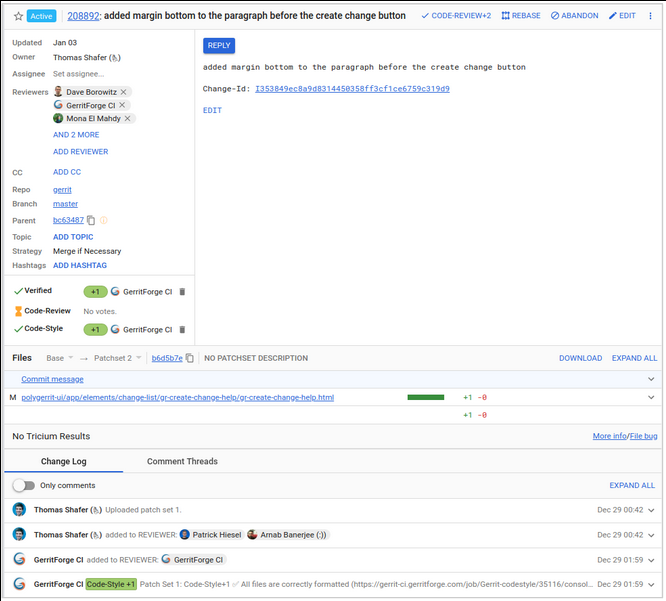666x601 pixels.
Task: Open the Base patchset dropdown
Action: [x=60, y=358]
